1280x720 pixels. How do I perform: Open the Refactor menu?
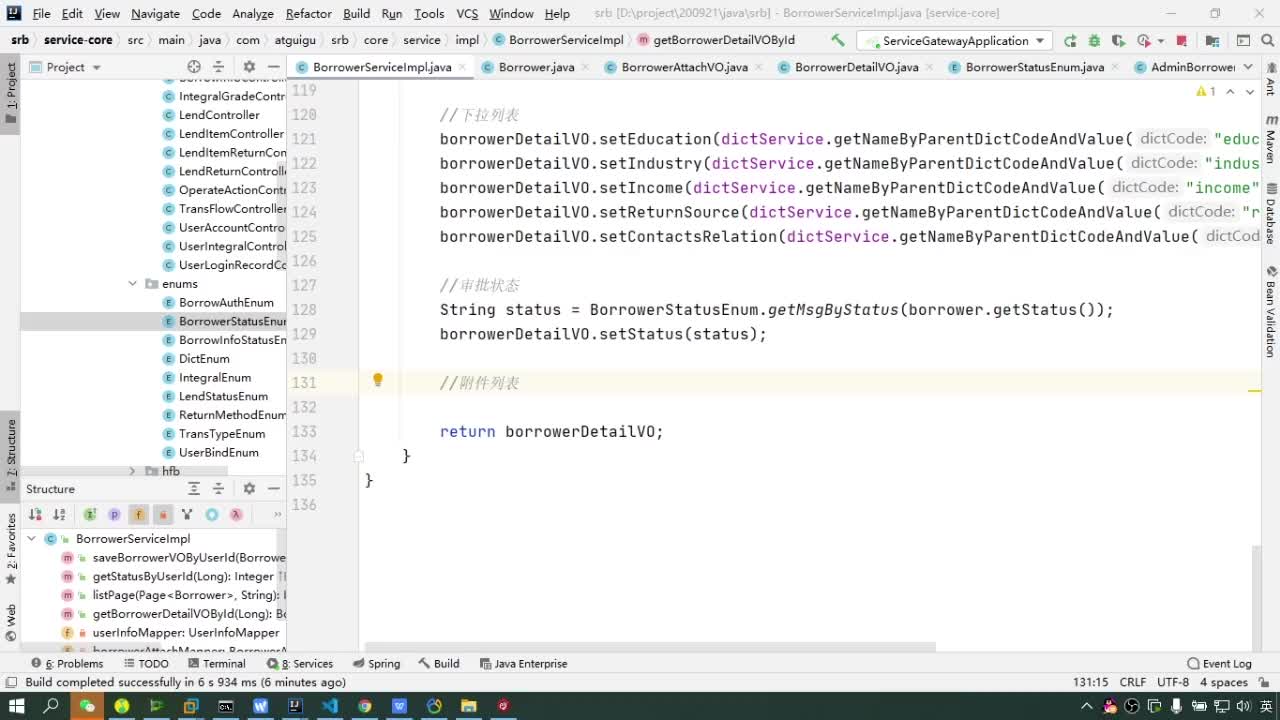308,14
